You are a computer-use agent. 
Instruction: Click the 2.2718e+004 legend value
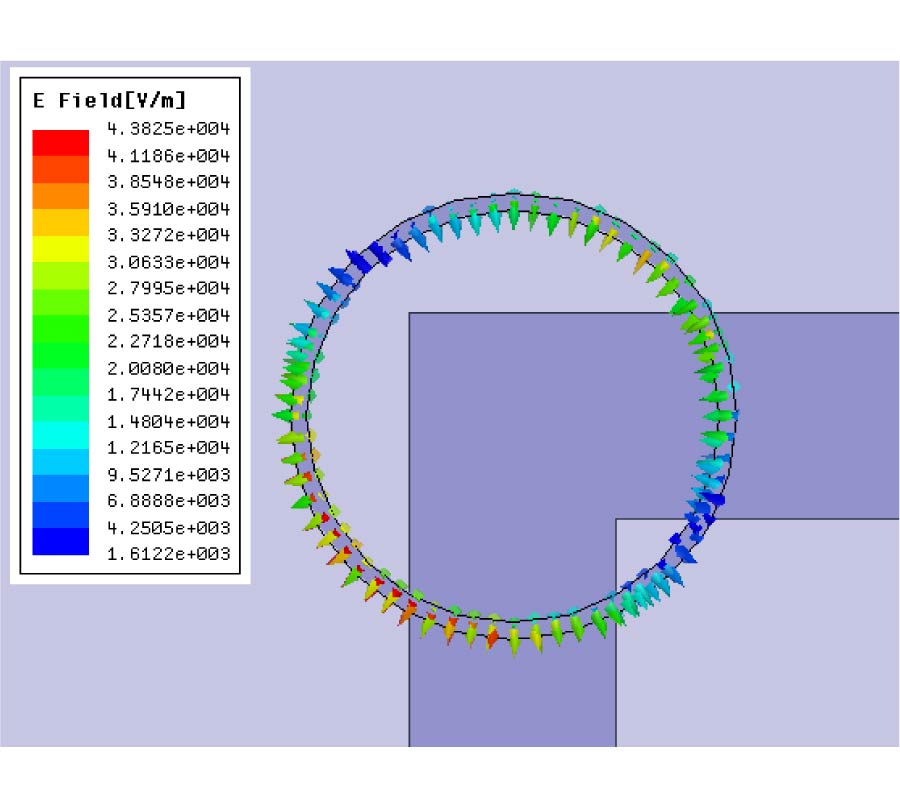[x=168, y=341]
